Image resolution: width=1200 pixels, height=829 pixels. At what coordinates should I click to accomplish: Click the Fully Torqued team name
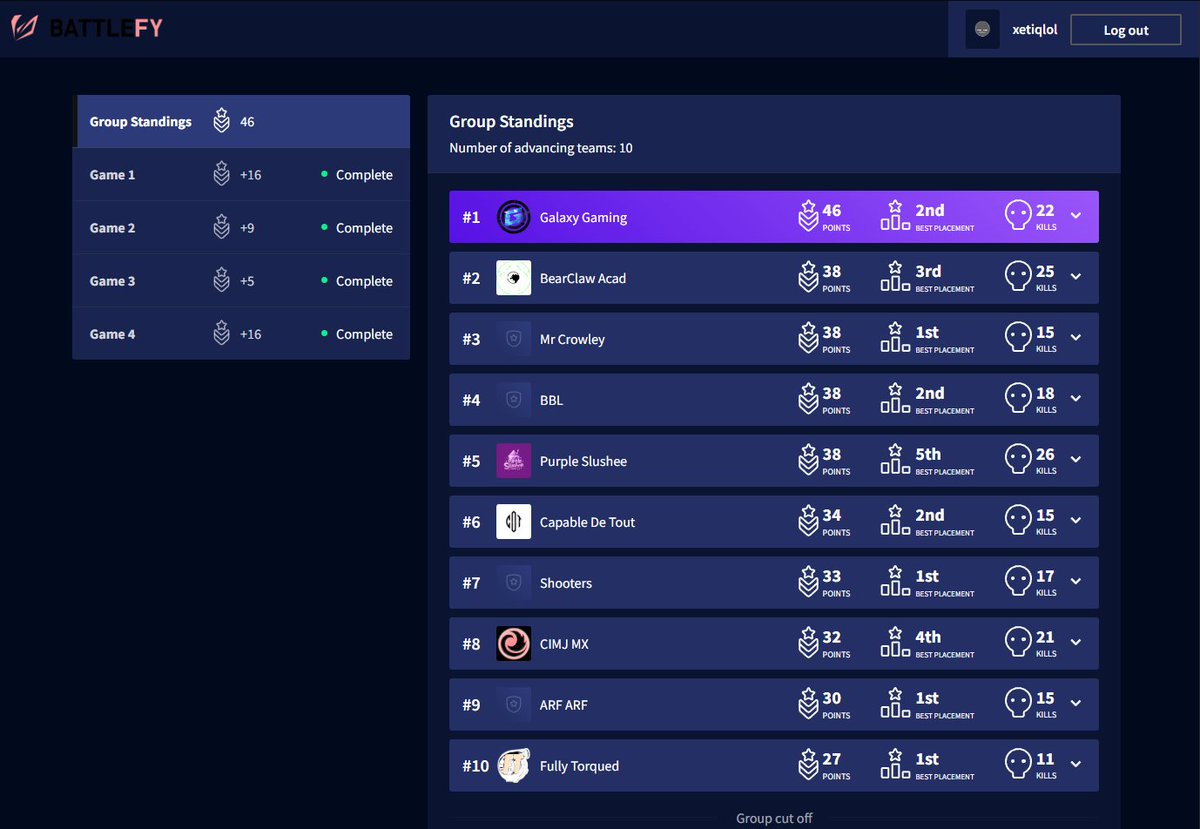[579, 766]
